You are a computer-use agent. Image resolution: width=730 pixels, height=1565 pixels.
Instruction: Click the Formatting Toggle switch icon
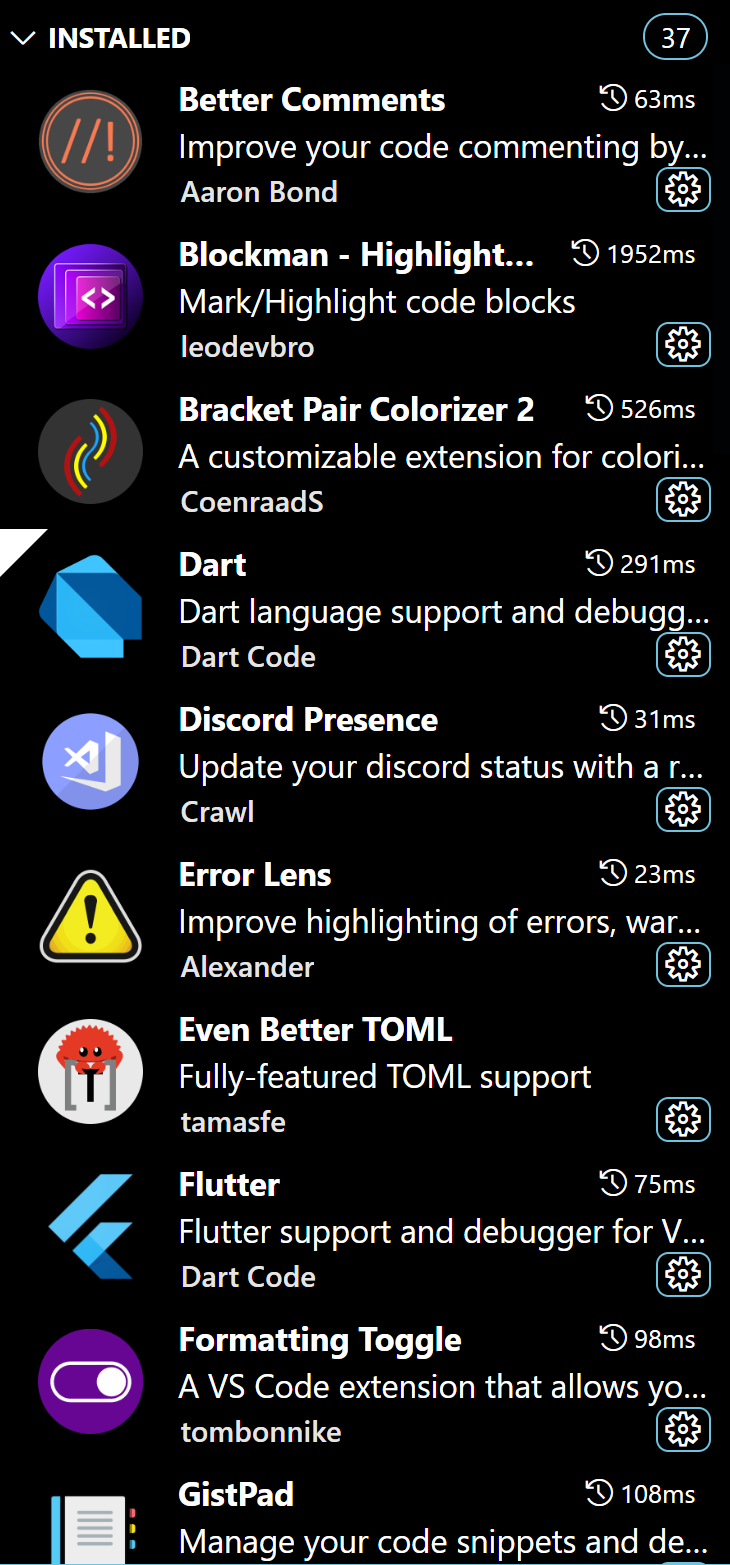point(90,1381)
